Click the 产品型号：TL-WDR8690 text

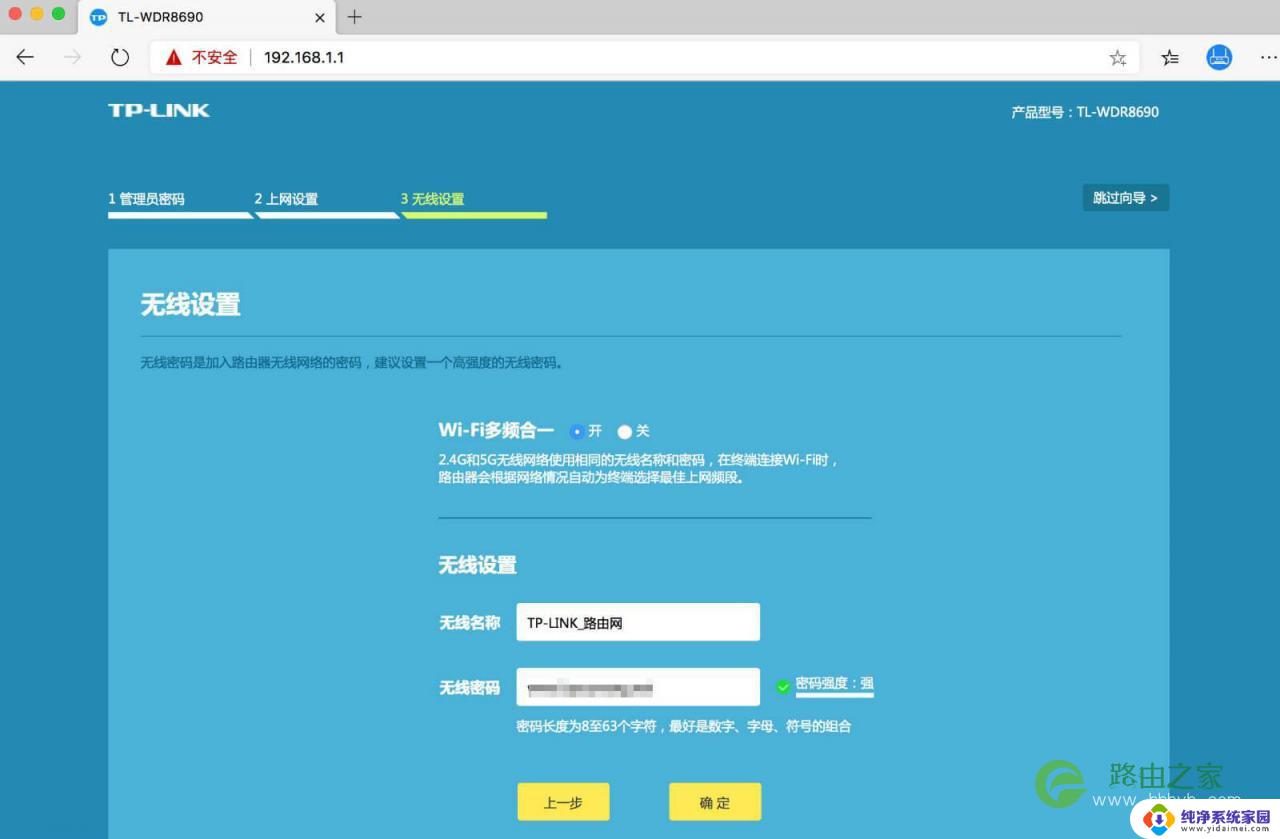(x=1085, y=112)
